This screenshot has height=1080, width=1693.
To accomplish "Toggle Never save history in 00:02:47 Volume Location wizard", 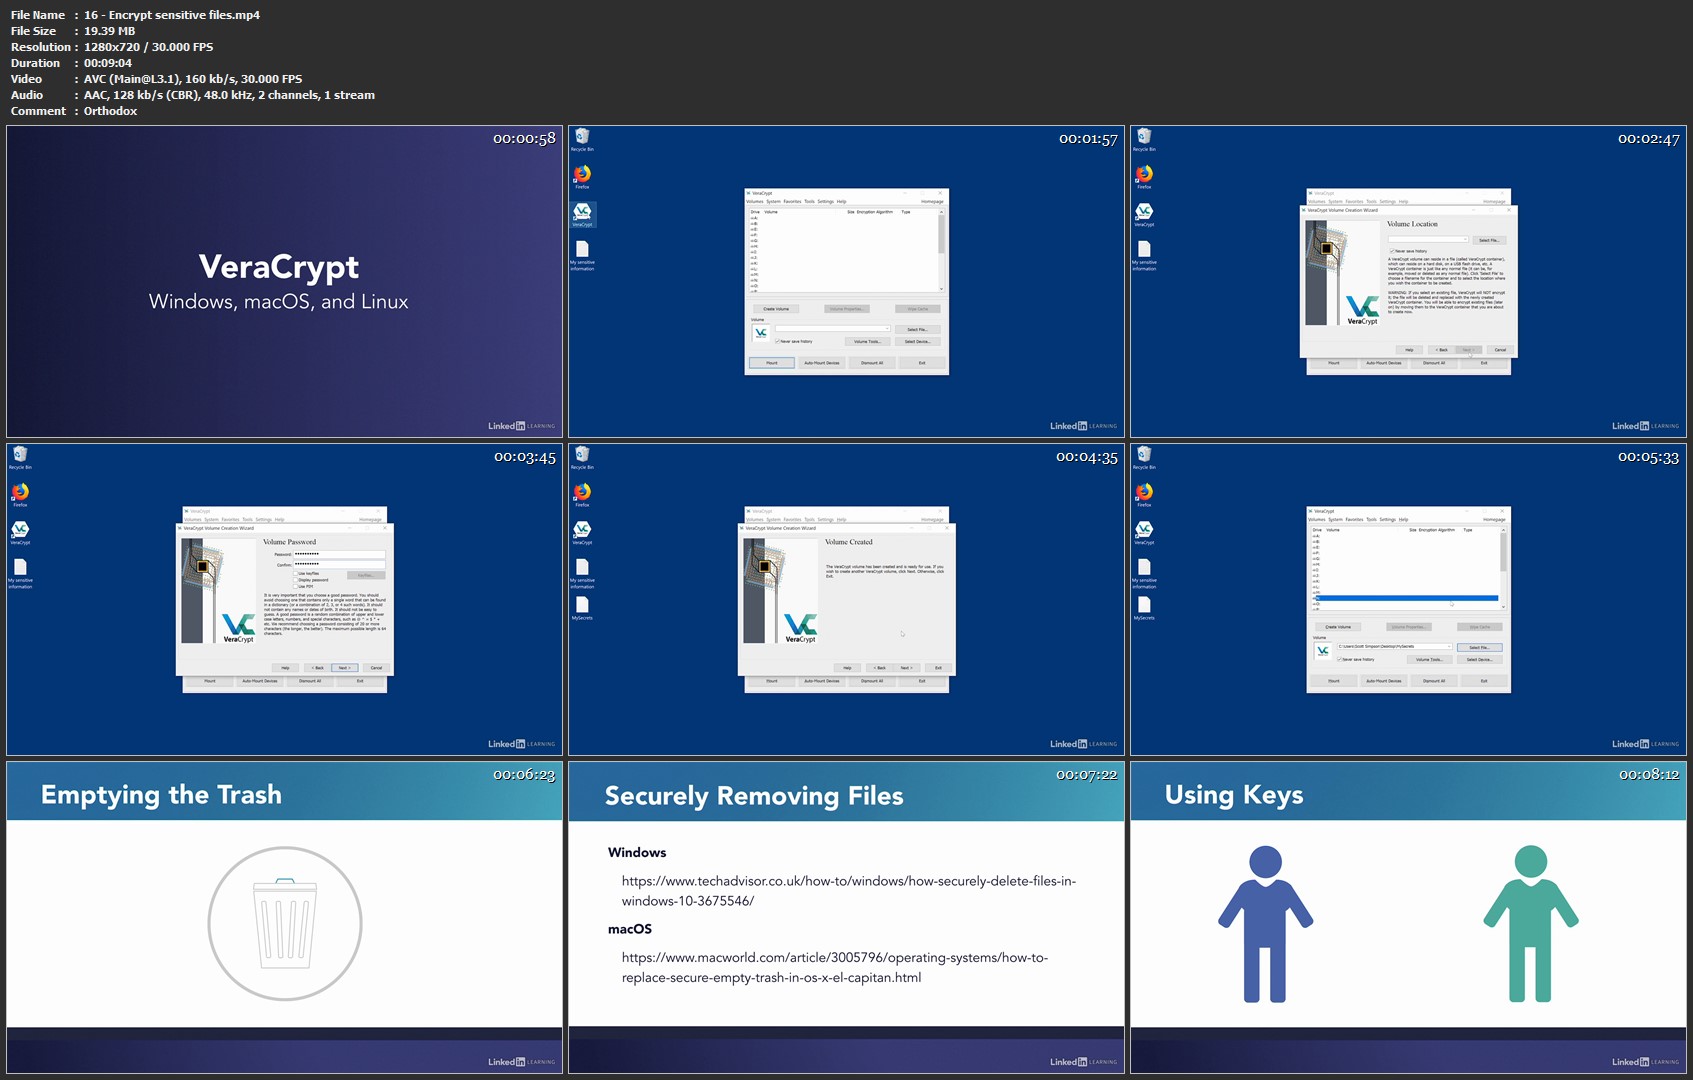I will 1392,251.
